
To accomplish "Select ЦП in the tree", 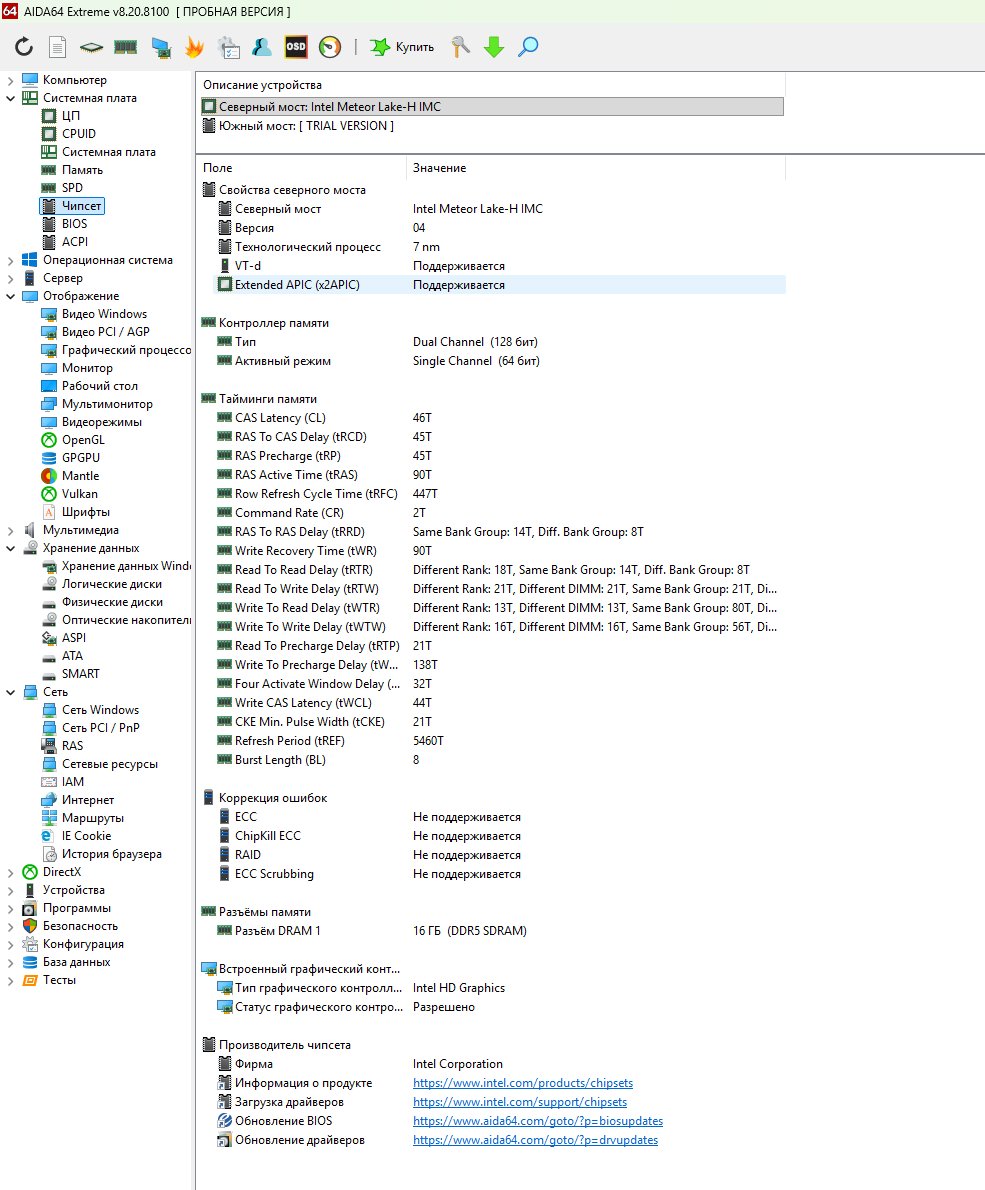I will (71, 115).
